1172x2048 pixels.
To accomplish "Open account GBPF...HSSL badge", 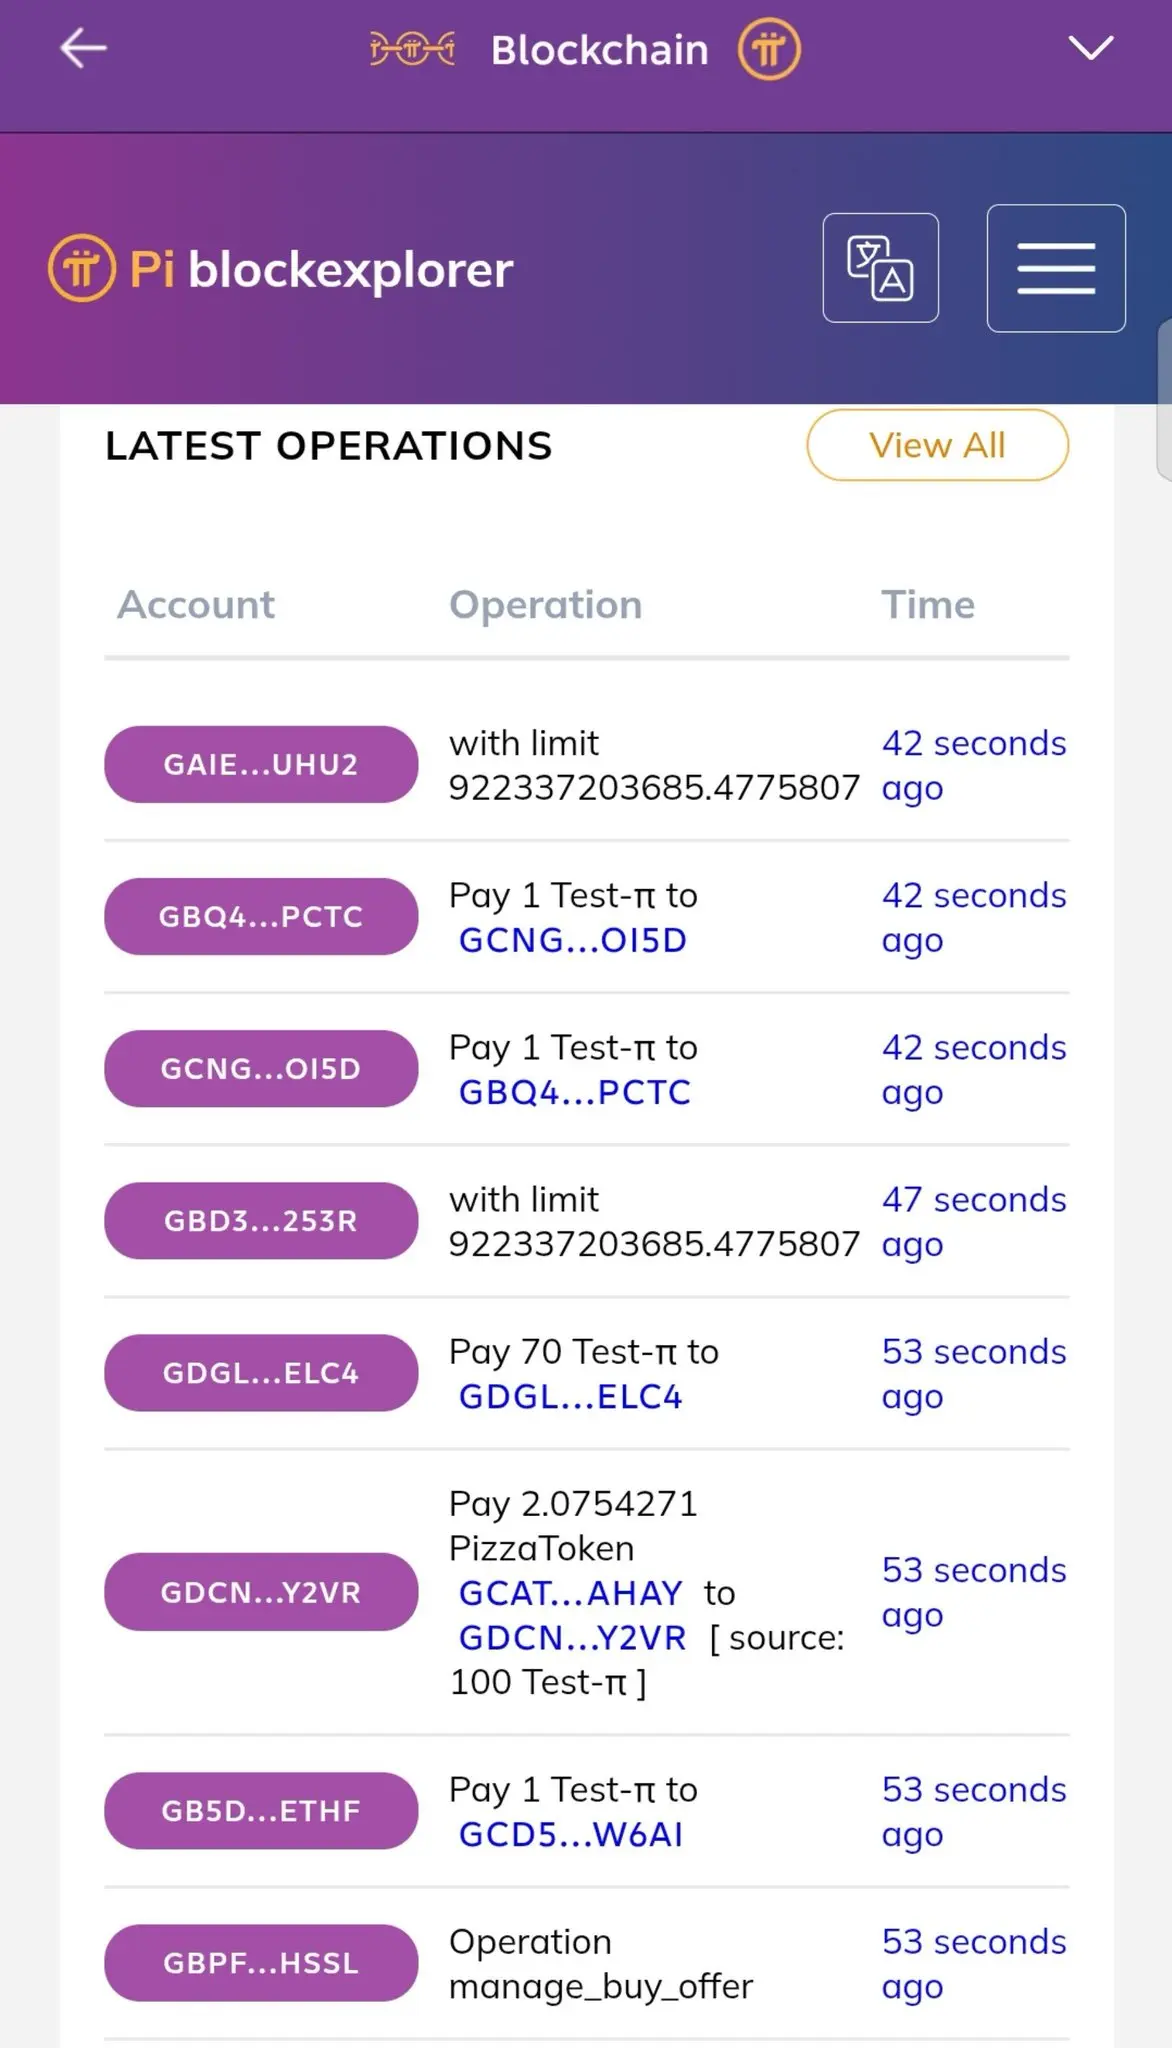I will [x=261, y=1962].
